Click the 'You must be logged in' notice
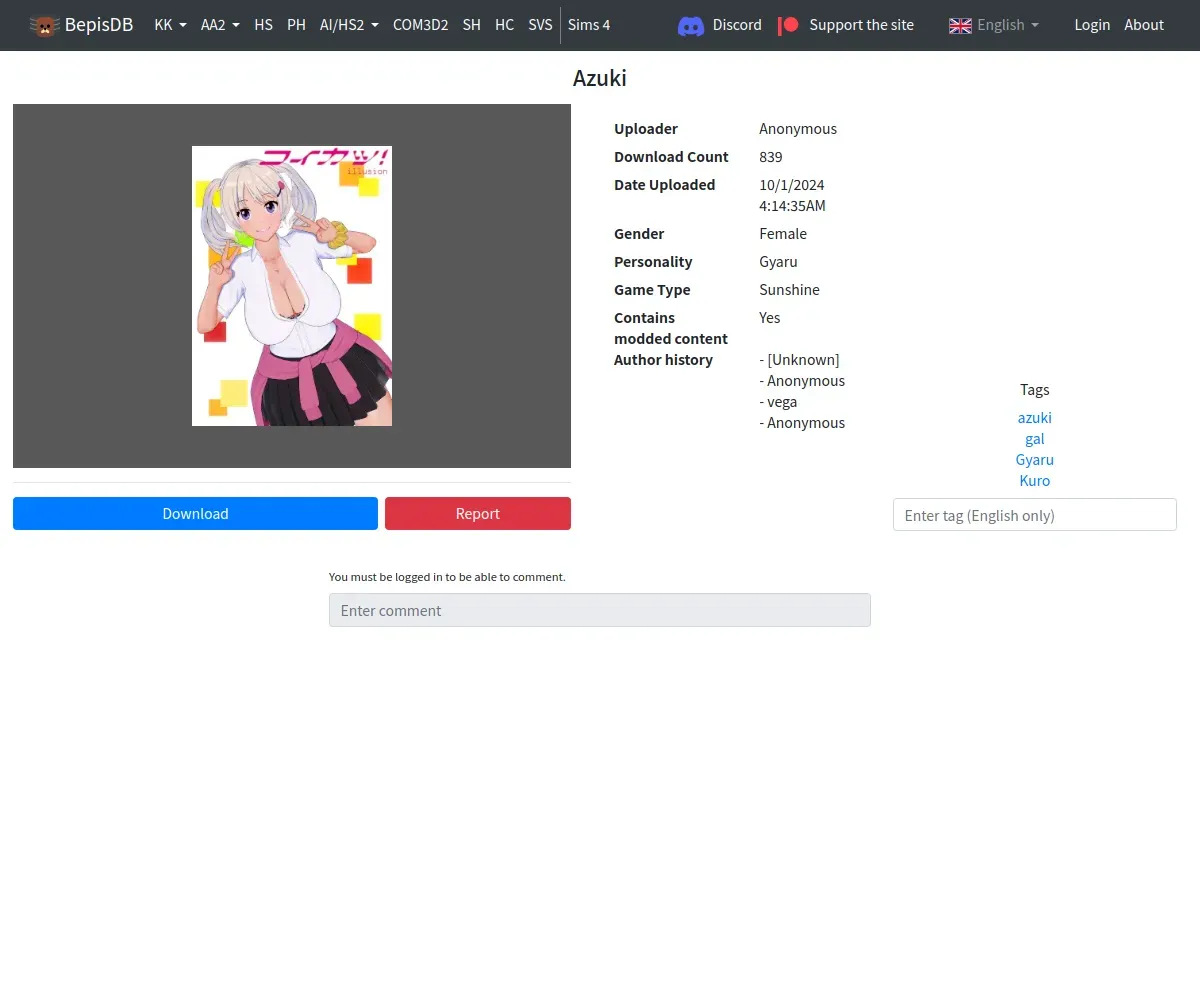Screen dimensions: 1200x1000 [x=447, y=577]
